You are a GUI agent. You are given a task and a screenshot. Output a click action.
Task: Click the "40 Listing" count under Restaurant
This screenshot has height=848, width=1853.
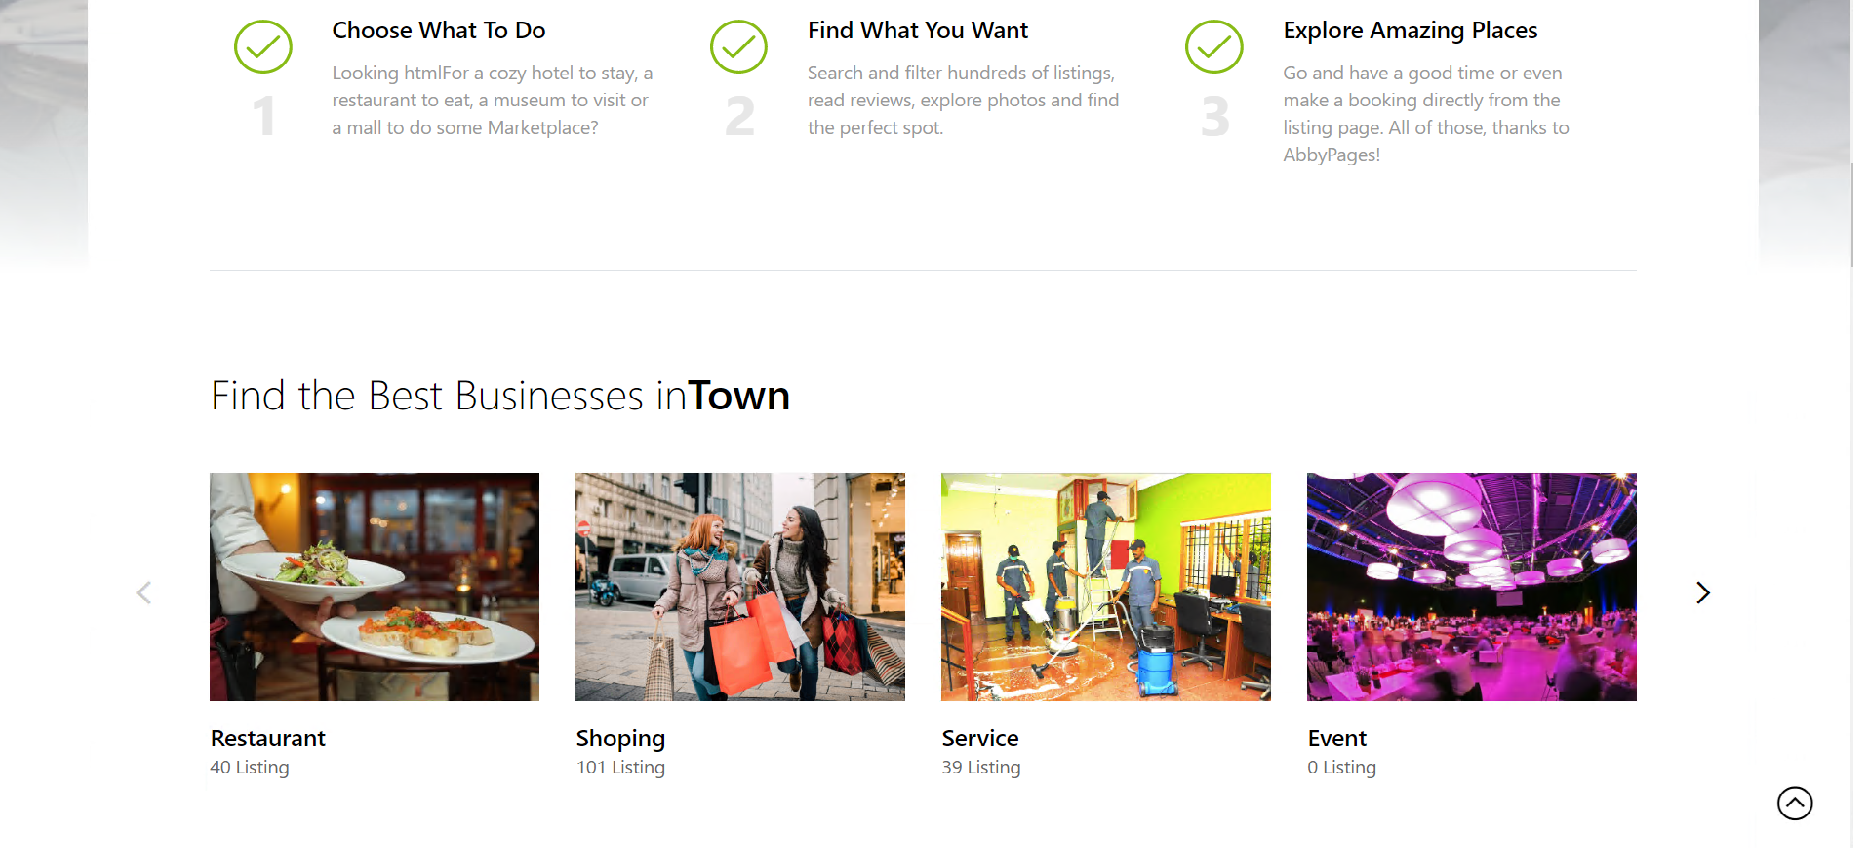(250, 767)
